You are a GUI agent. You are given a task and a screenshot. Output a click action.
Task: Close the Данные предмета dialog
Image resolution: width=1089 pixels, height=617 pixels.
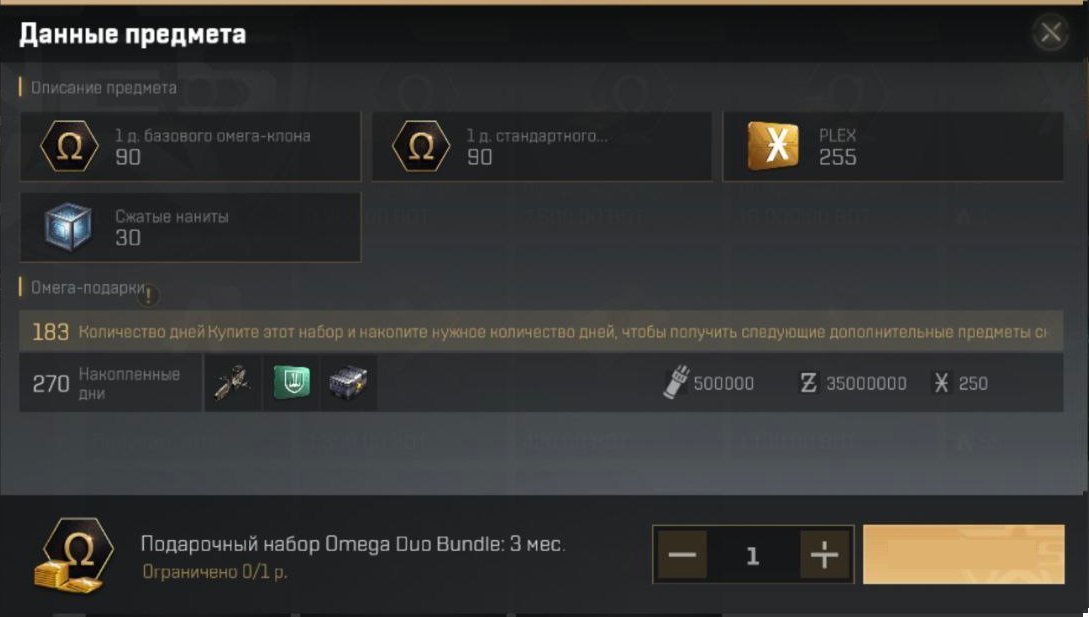[1051, 32]
